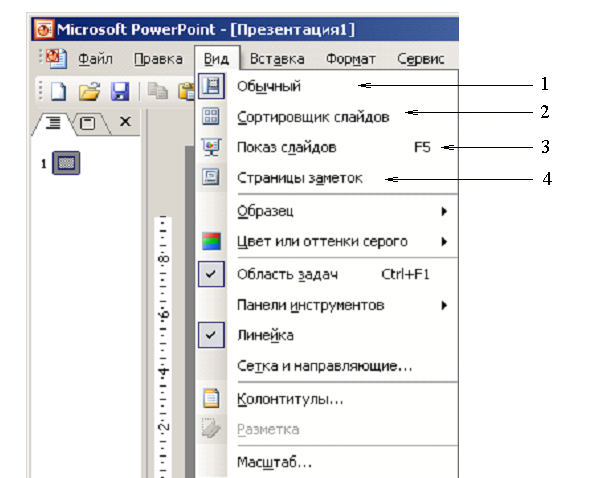Close the outline pane with X button
The height and width of the screenshot is (478, 604).
[125, 122]
